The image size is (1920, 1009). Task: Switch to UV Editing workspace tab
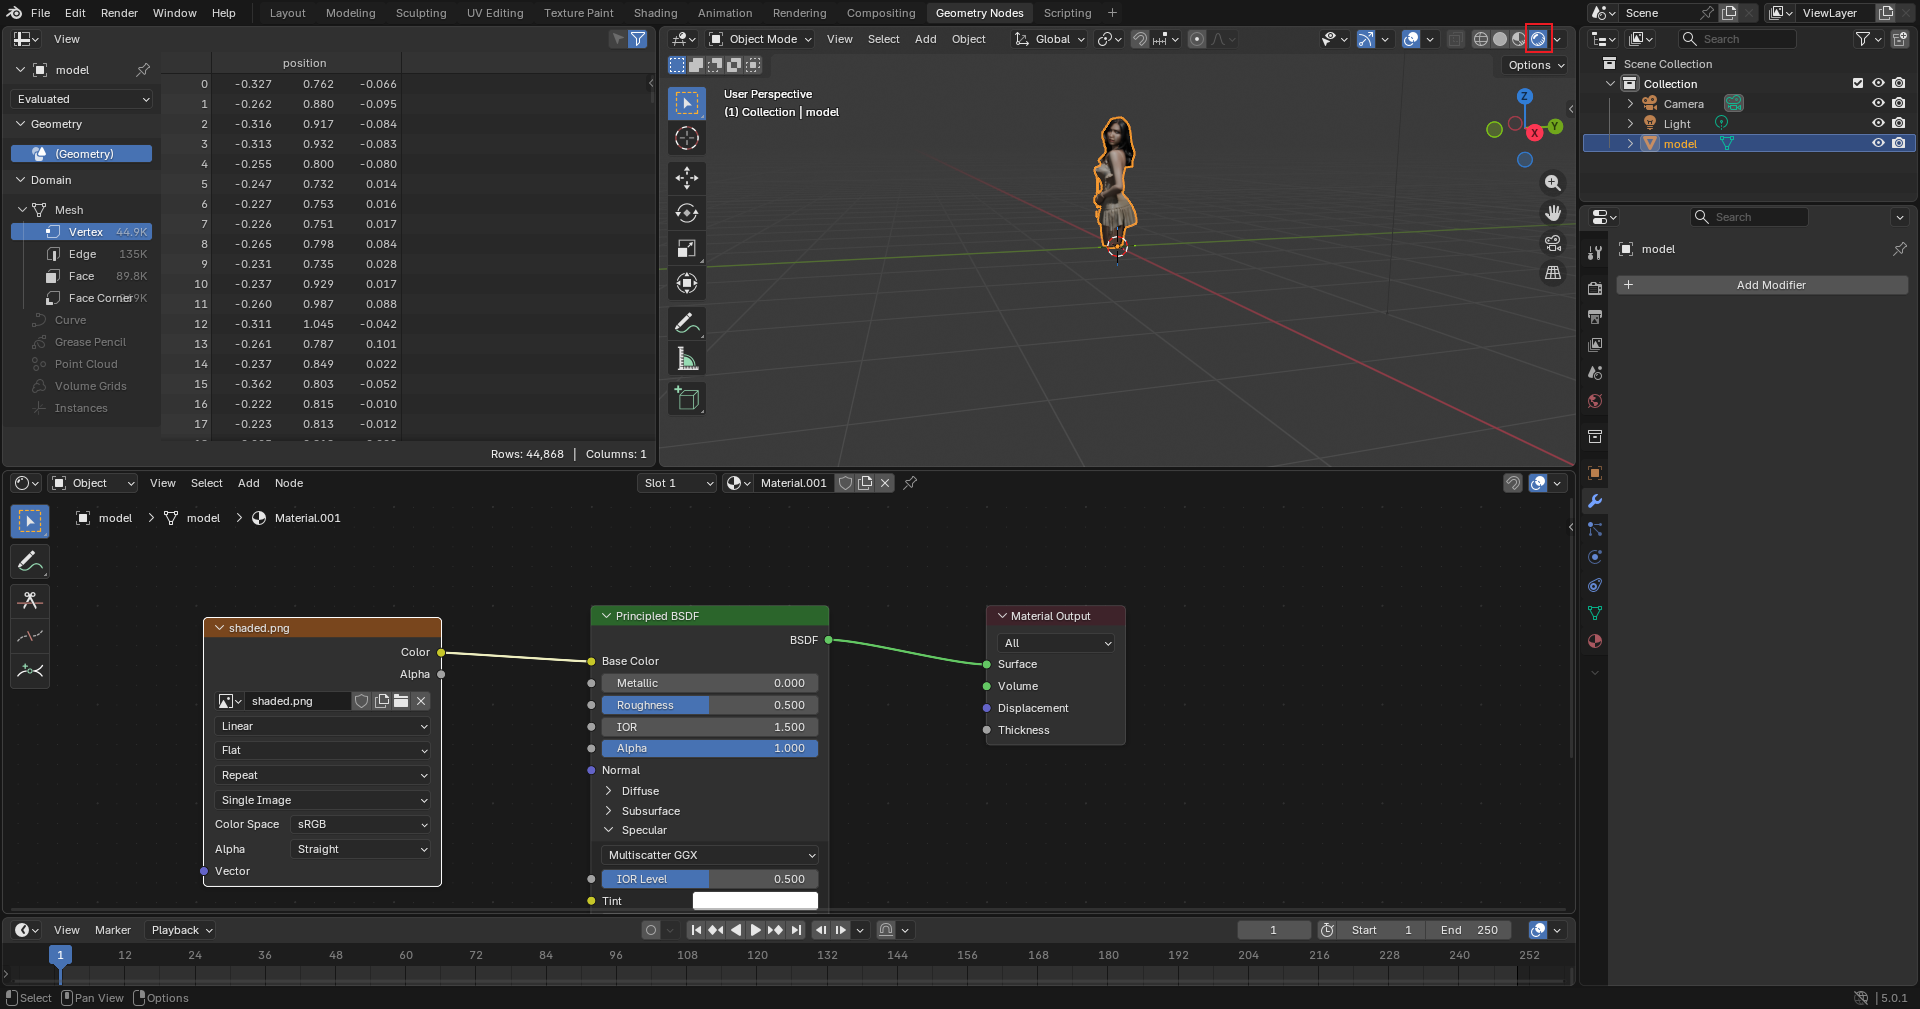(x=495, y=13)
